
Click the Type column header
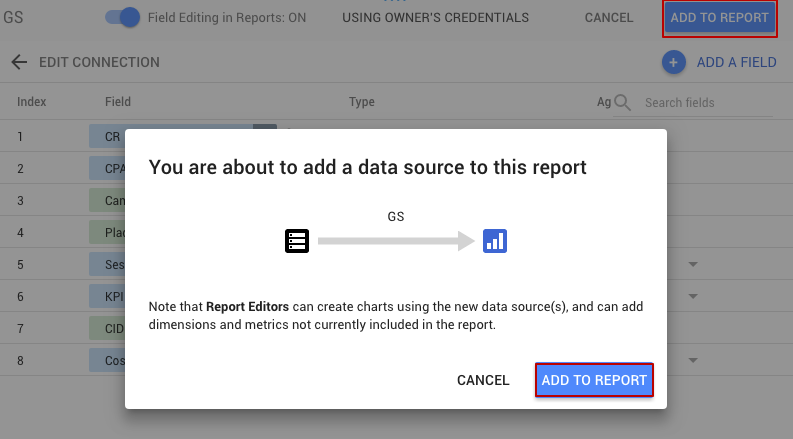point(361,102)
